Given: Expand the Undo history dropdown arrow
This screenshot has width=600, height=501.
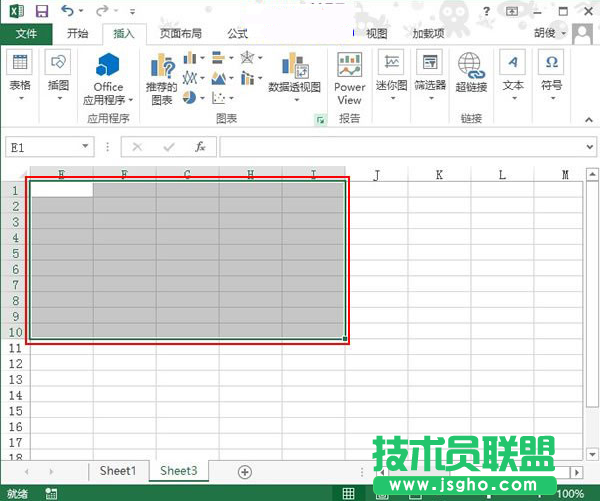Looking at the screenshot, I should click(81, 11).
